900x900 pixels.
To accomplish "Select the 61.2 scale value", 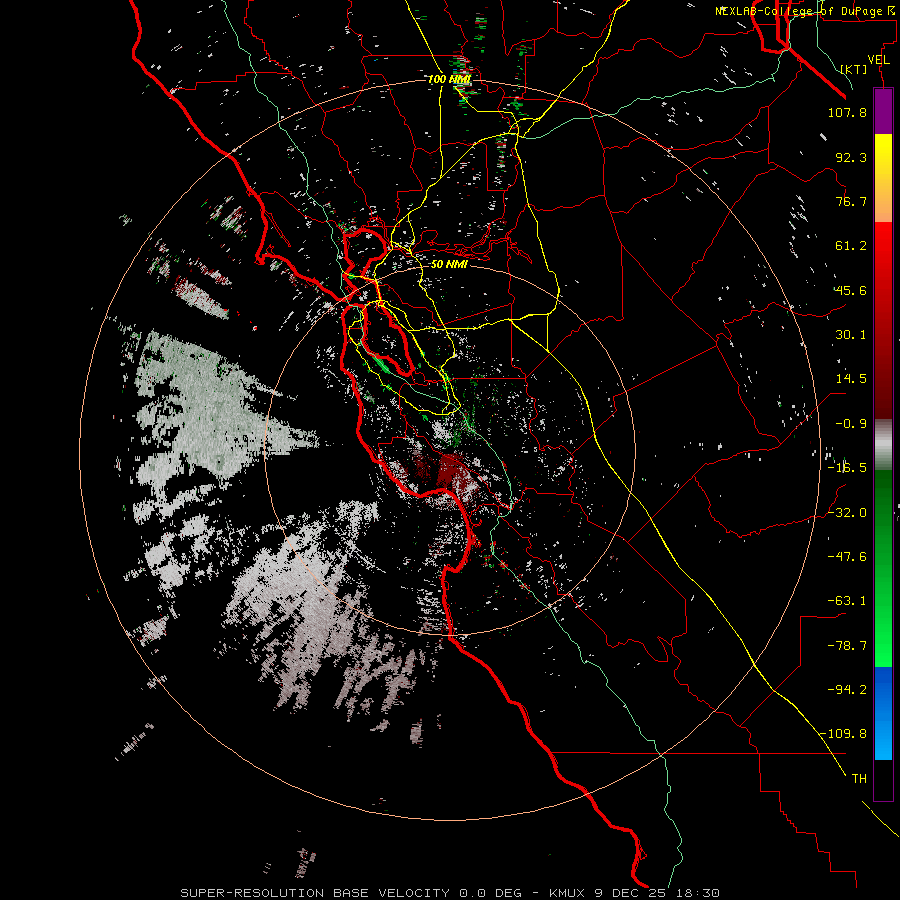I will [x=851, y=246].
